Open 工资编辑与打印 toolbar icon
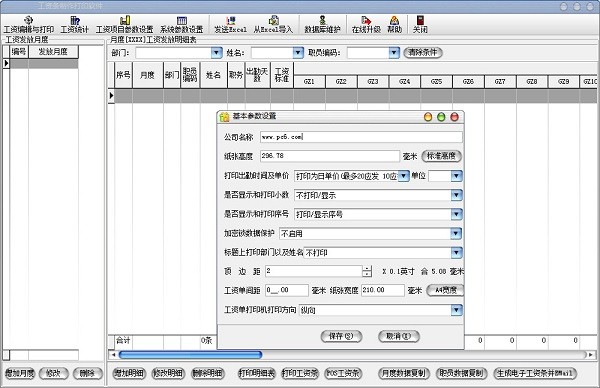 [x=29, y=24]
